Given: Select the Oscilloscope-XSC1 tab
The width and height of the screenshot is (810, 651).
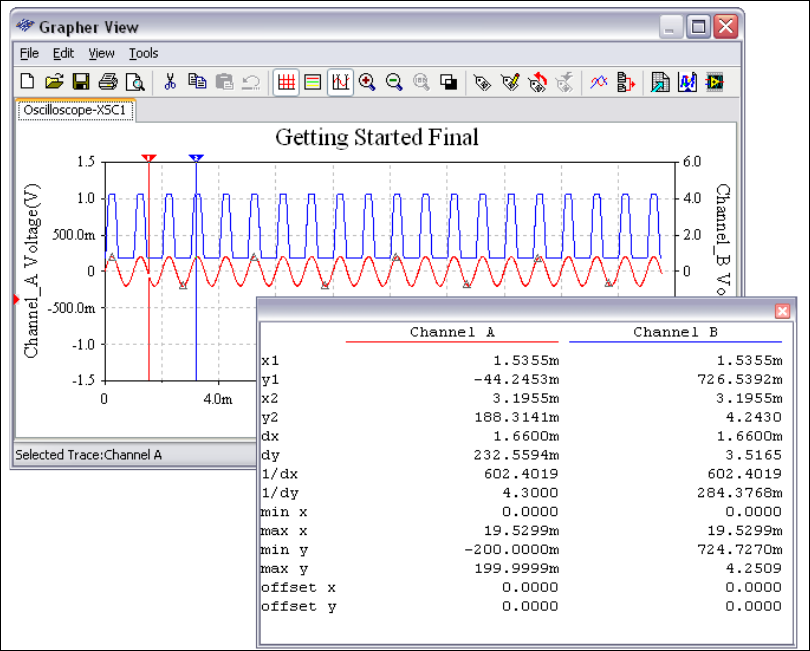Looking at the screenshot, I should click(76, 111).
